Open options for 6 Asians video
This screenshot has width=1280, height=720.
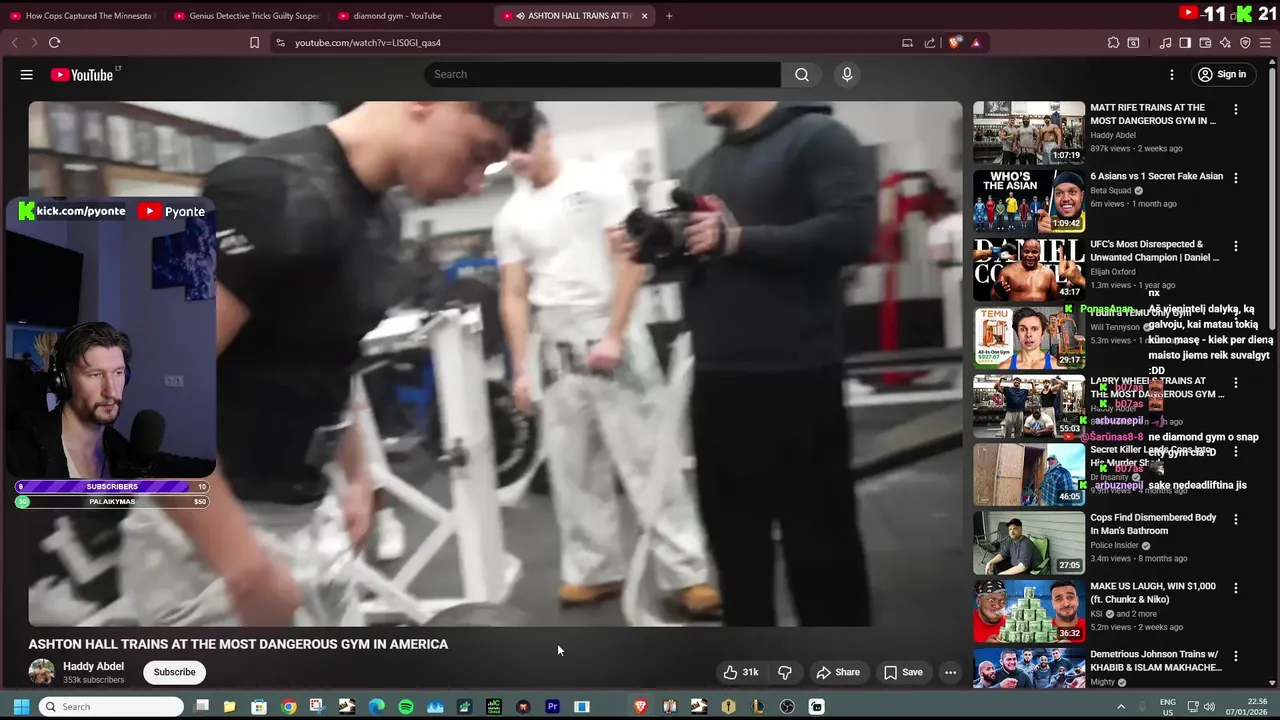click(x=1236, y=178)
